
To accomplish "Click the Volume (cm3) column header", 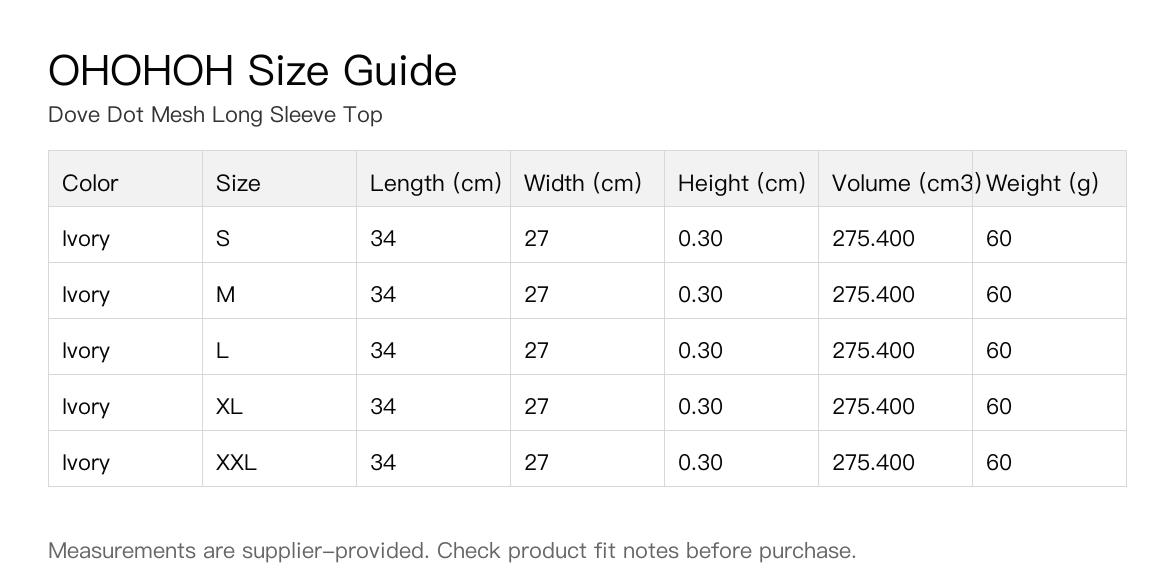I will click(895, 178).
